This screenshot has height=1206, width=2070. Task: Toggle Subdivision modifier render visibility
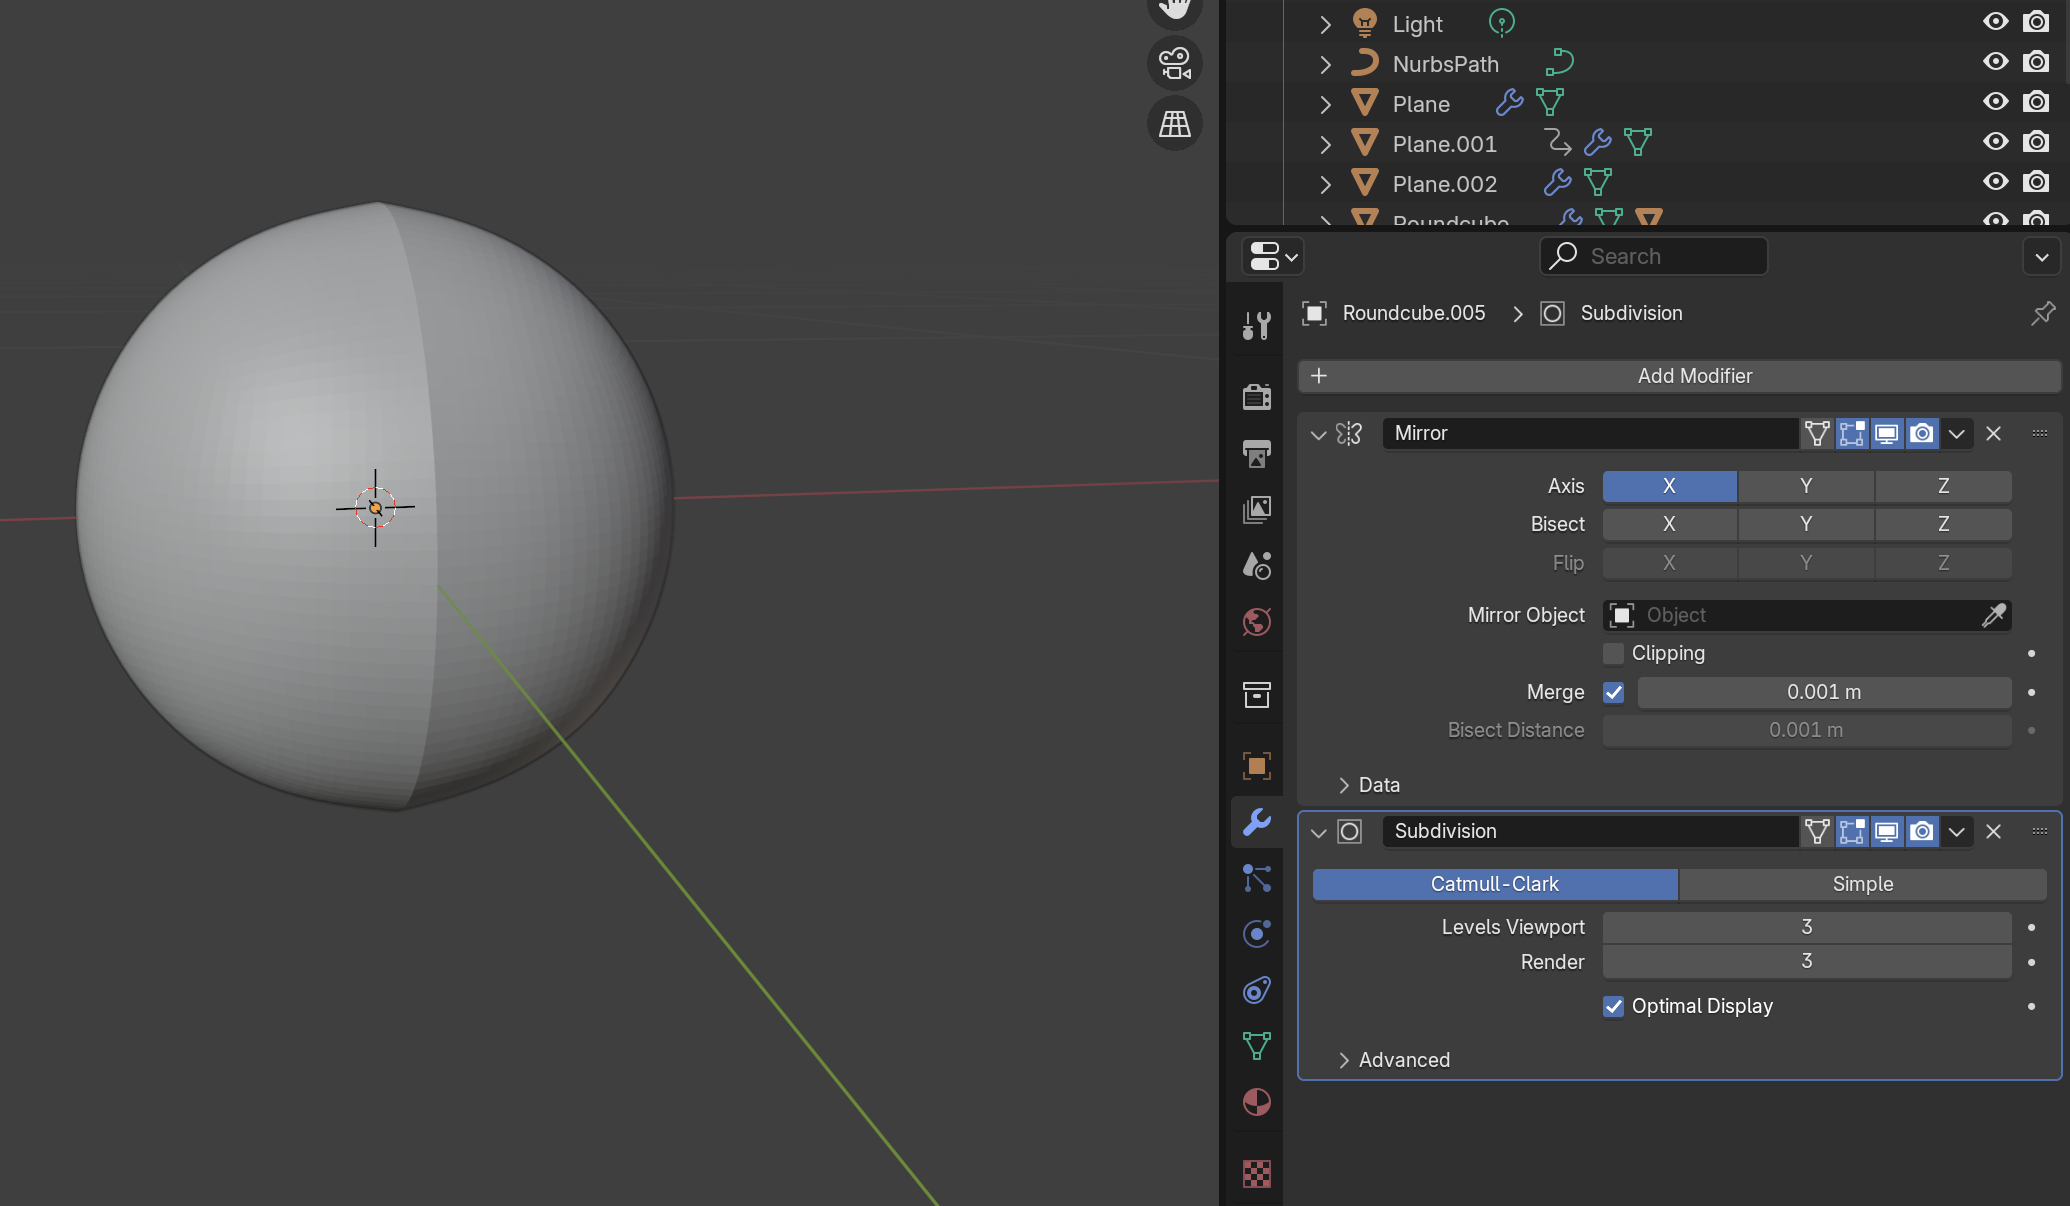1922,831
